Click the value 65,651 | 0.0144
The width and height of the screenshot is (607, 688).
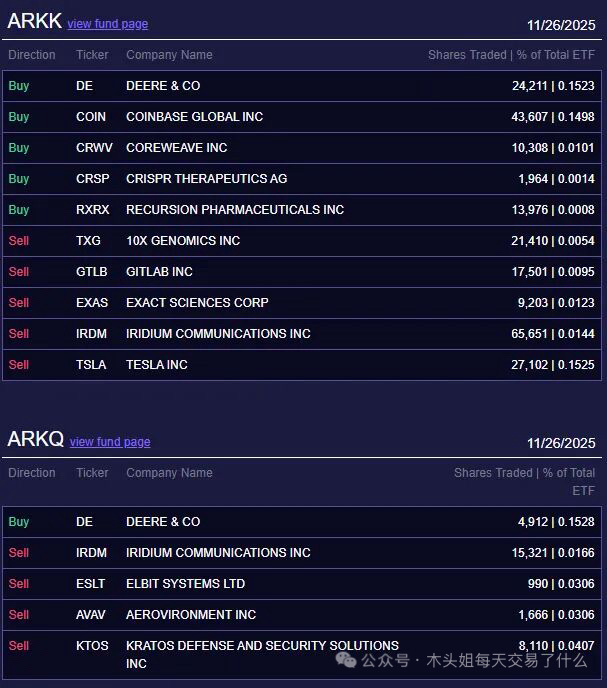(x=553, y=334)
